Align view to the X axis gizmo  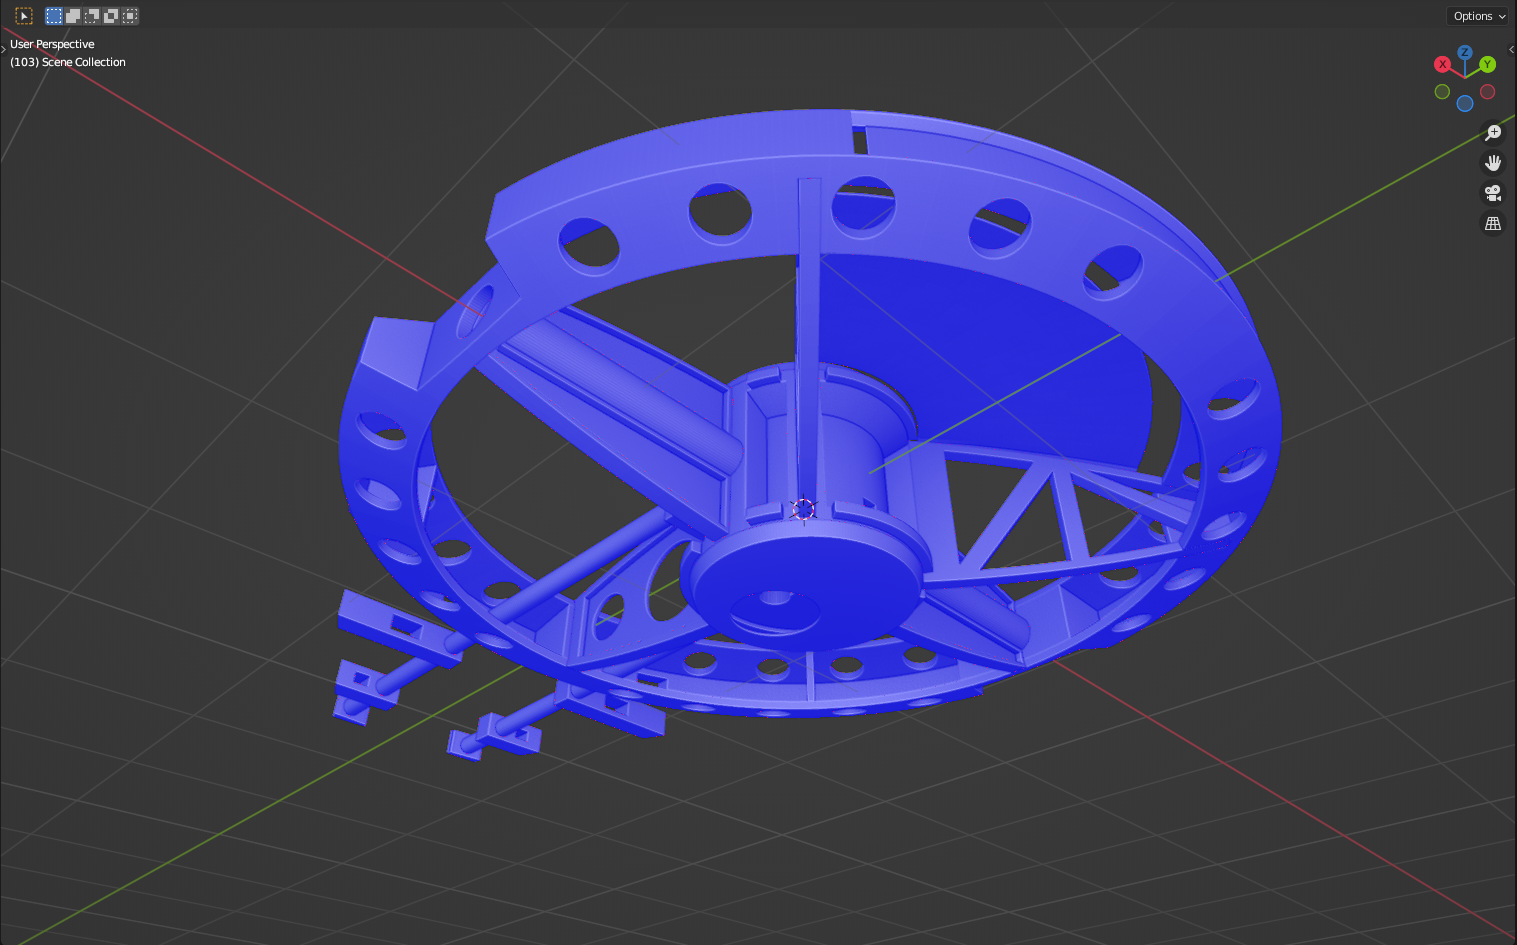point(1442,64)
